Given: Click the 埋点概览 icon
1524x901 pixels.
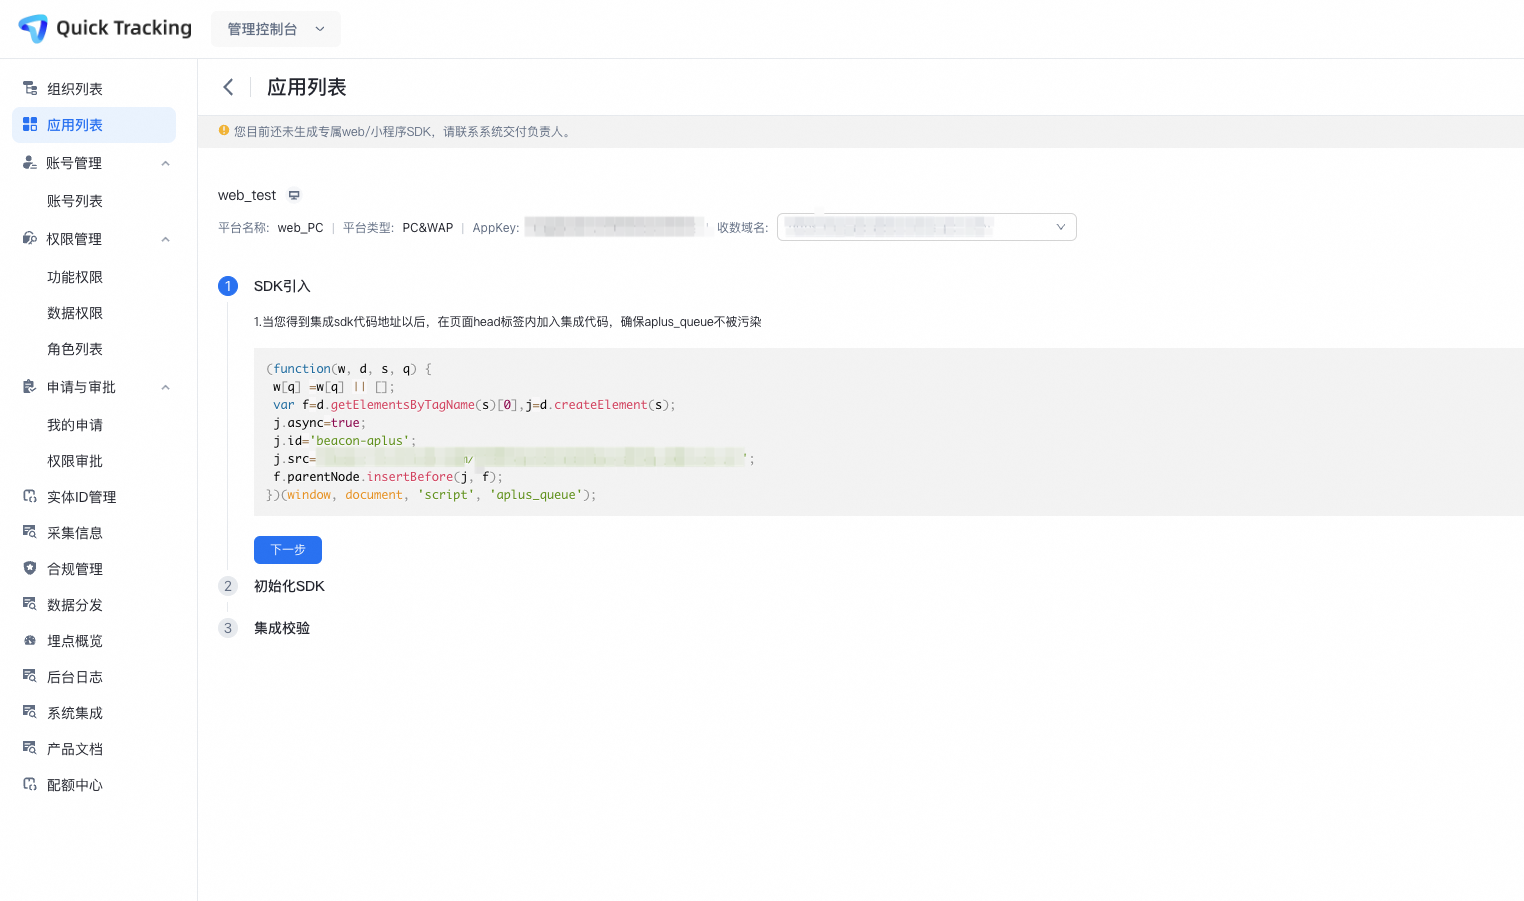Looking at the screenshot, I should 30,641.
